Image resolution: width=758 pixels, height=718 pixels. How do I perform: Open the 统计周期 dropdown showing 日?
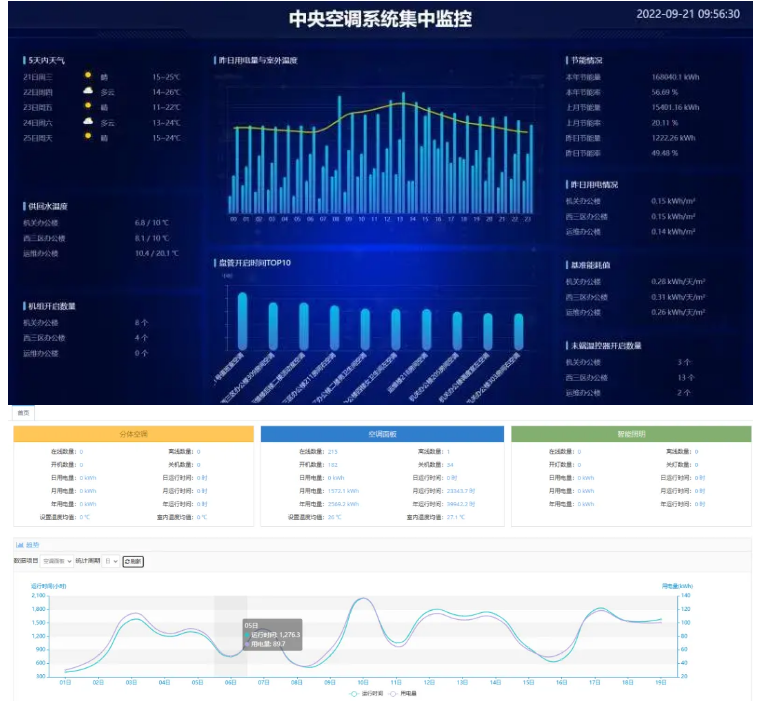(112, 561)
